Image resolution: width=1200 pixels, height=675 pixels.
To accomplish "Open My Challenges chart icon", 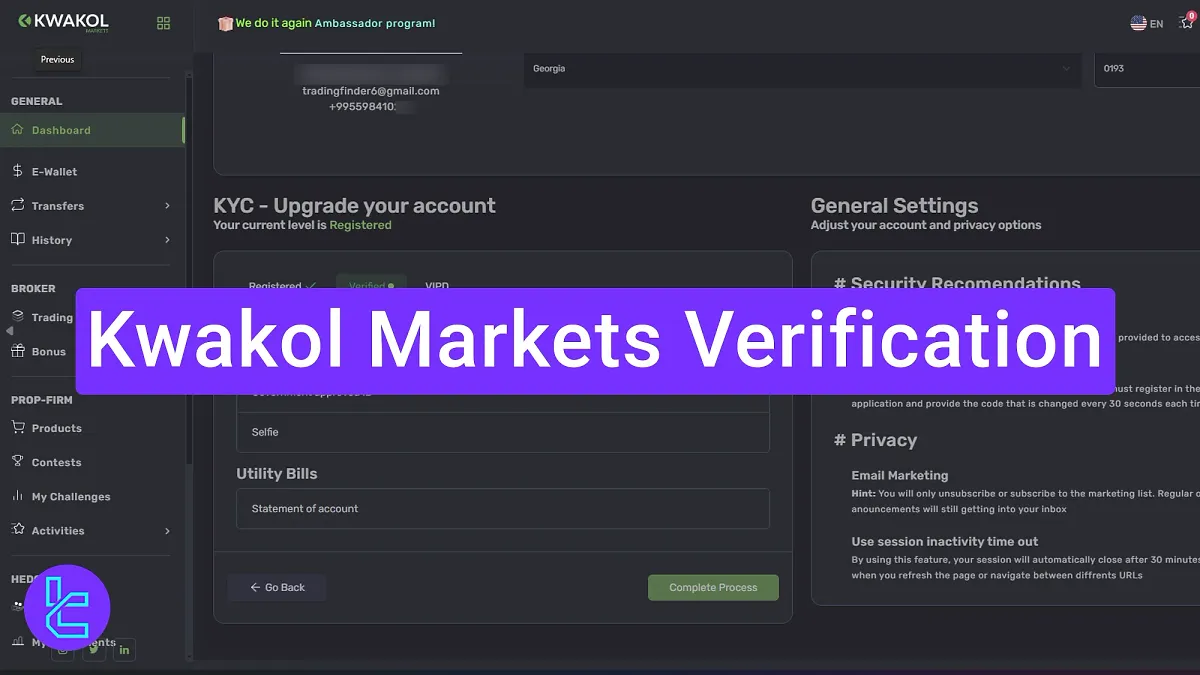I will pos(17,496).
